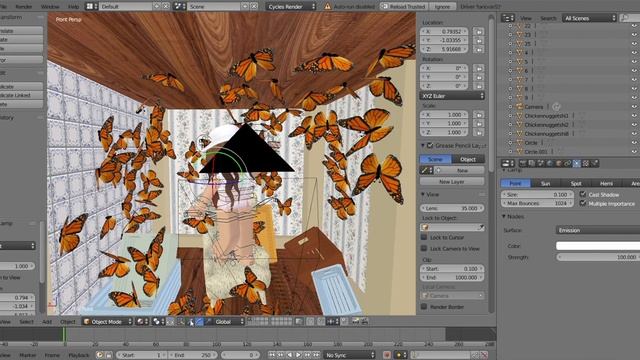
Task: Open the Global transform orientation dropdown
Action: (x=229, y=322)
